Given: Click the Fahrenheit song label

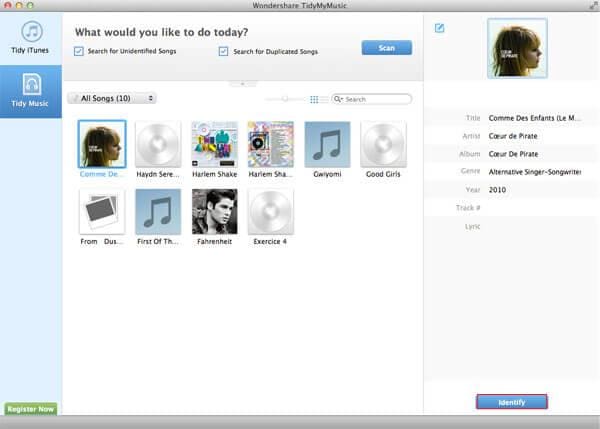Looking at the screenshot, I should point(214,241).
